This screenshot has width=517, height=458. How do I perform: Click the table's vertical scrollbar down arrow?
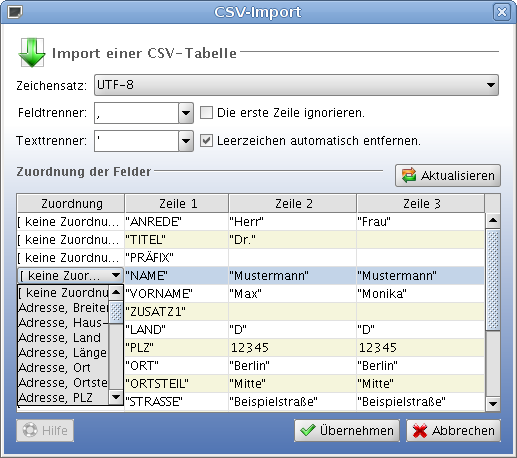493,404
